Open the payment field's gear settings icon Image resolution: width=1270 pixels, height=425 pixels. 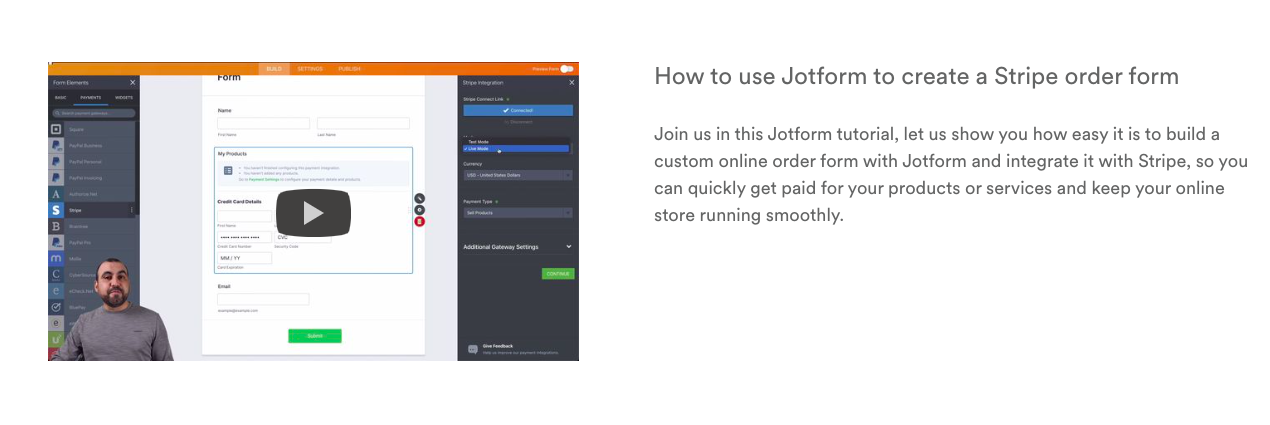[x=419, y=210]
